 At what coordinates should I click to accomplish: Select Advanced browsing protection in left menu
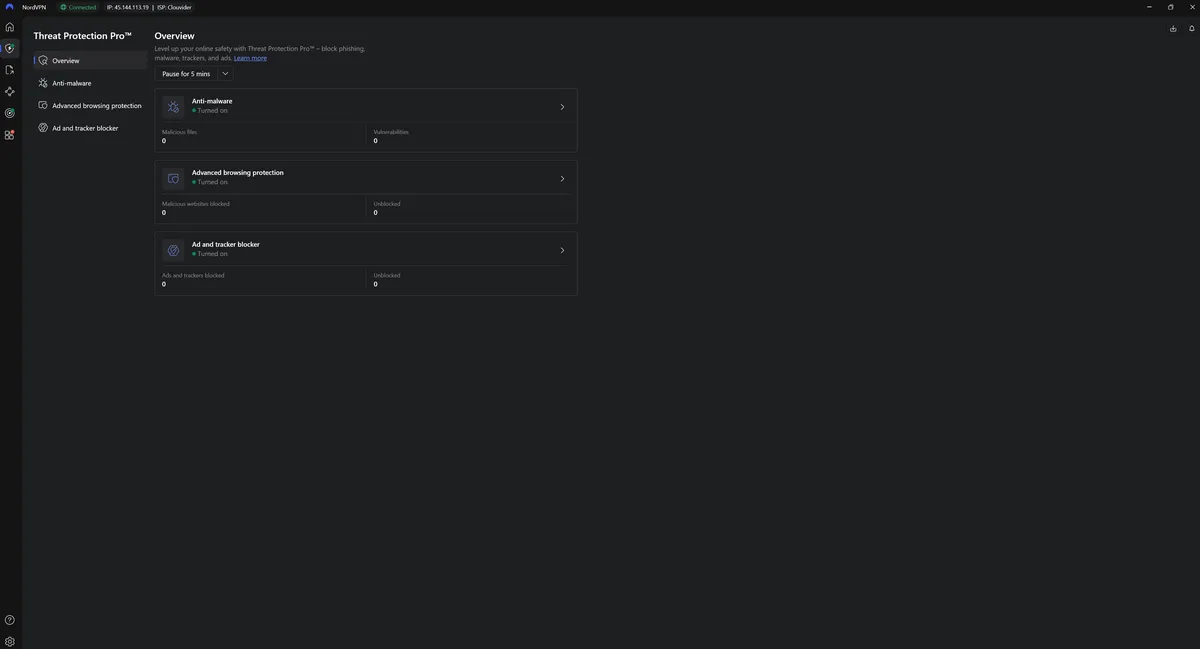[90, 106]
